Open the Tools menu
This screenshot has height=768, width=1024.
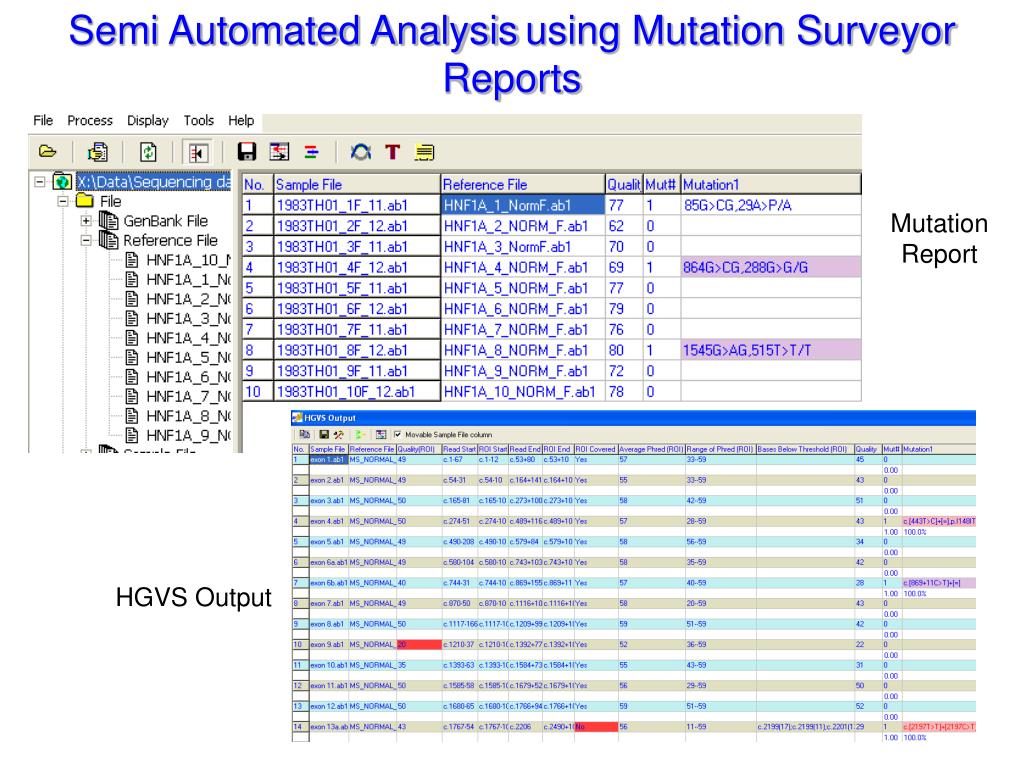[199, 120]
